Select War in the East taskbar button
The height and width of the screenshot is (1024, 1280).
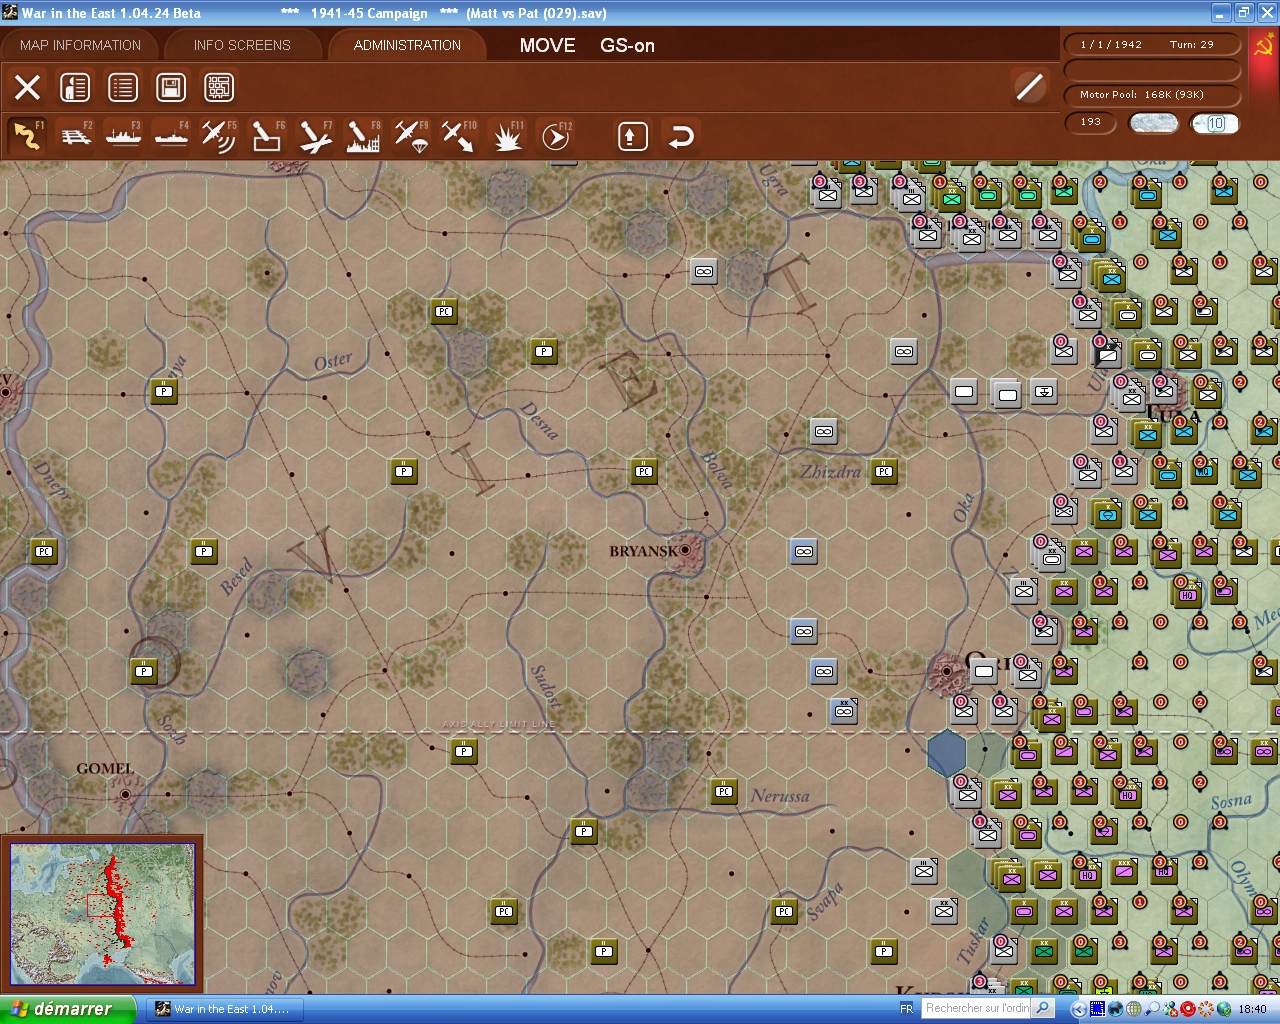(x=224, y=1009)
